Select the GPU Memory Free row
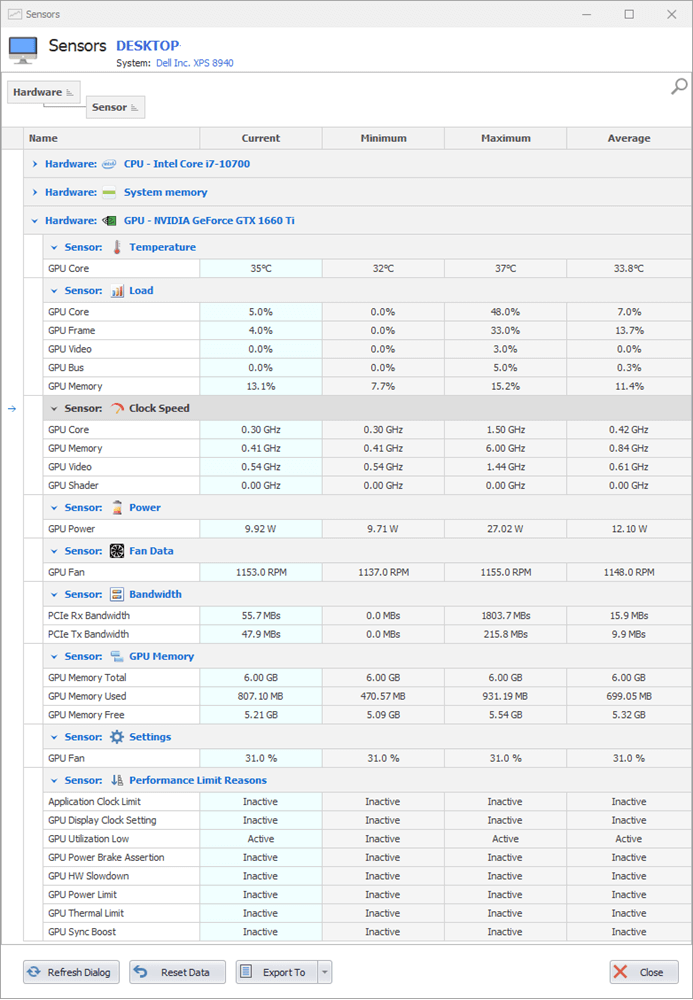This screenshot has width=693, height=1000. (x=367, y=715)
